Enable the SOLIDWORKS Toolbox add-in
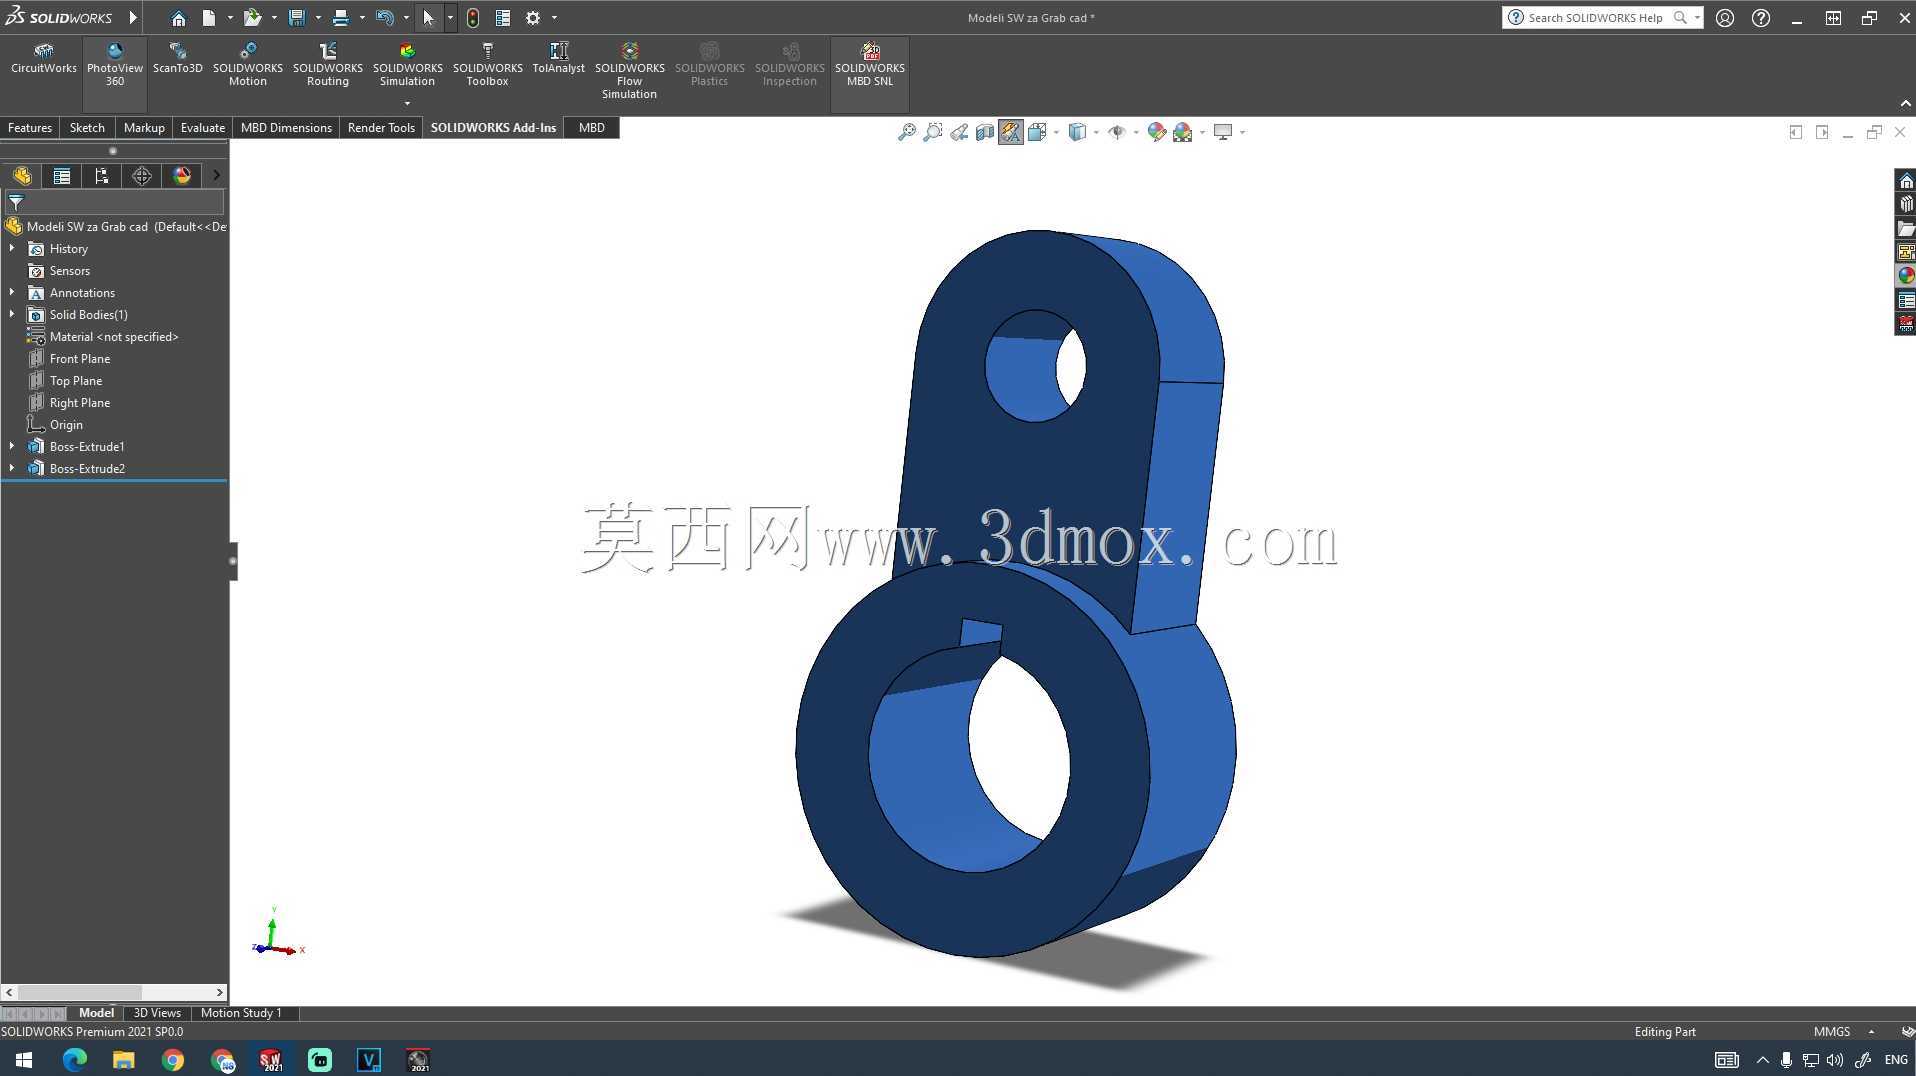Image resolution: width=1916 pixels, height=1076 pixels. point(488,66)
